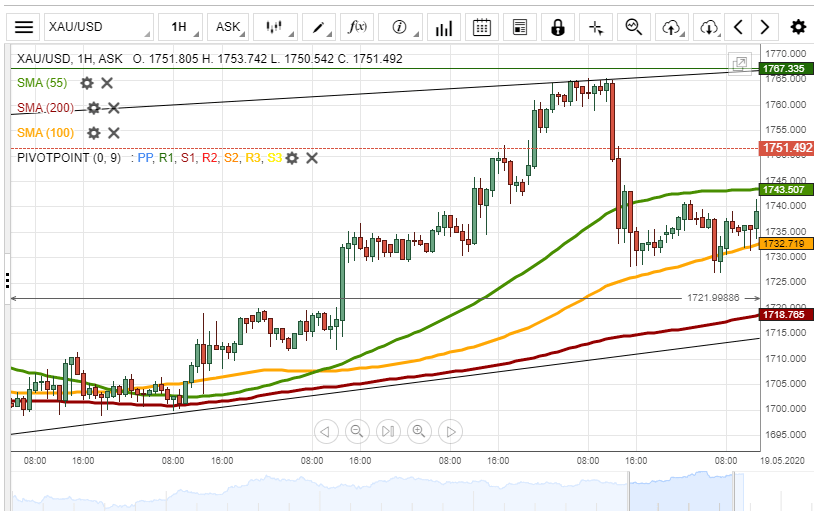Remove the SMA (200) indicator

pyautogui.click(x=114, y=108)
